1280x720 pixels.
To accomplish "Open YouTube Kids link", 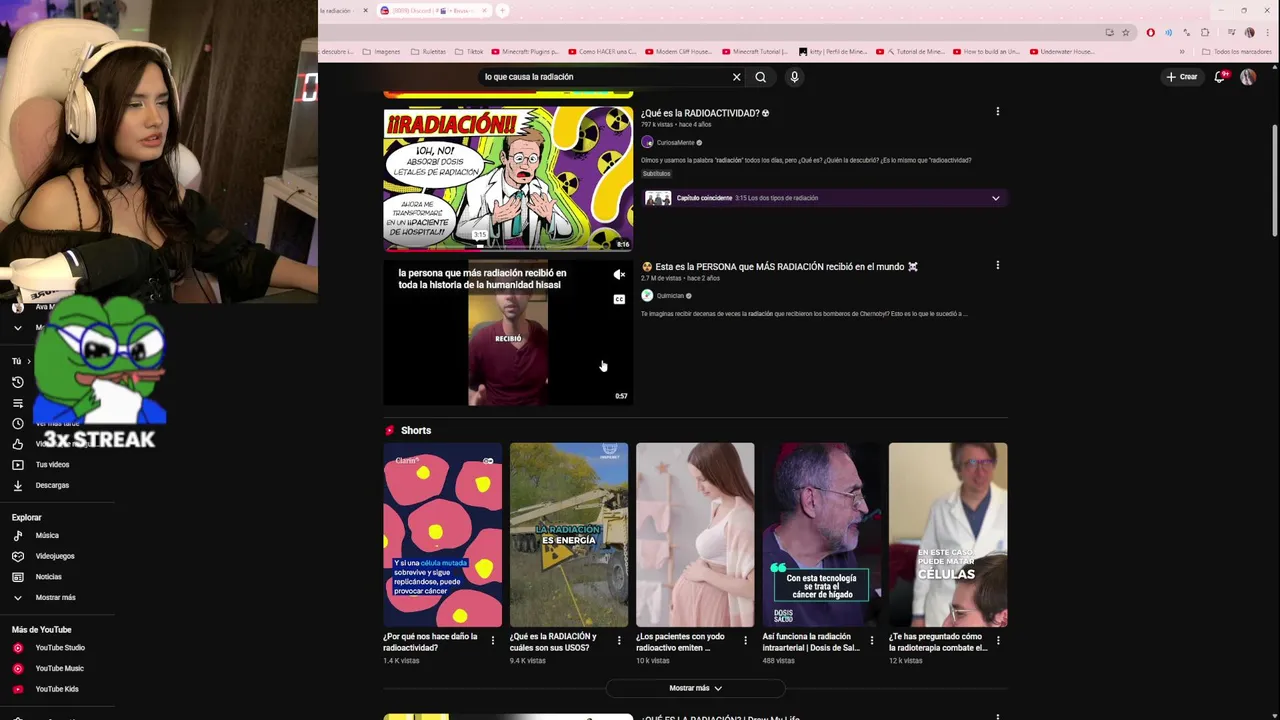I will tap(56, 689).
